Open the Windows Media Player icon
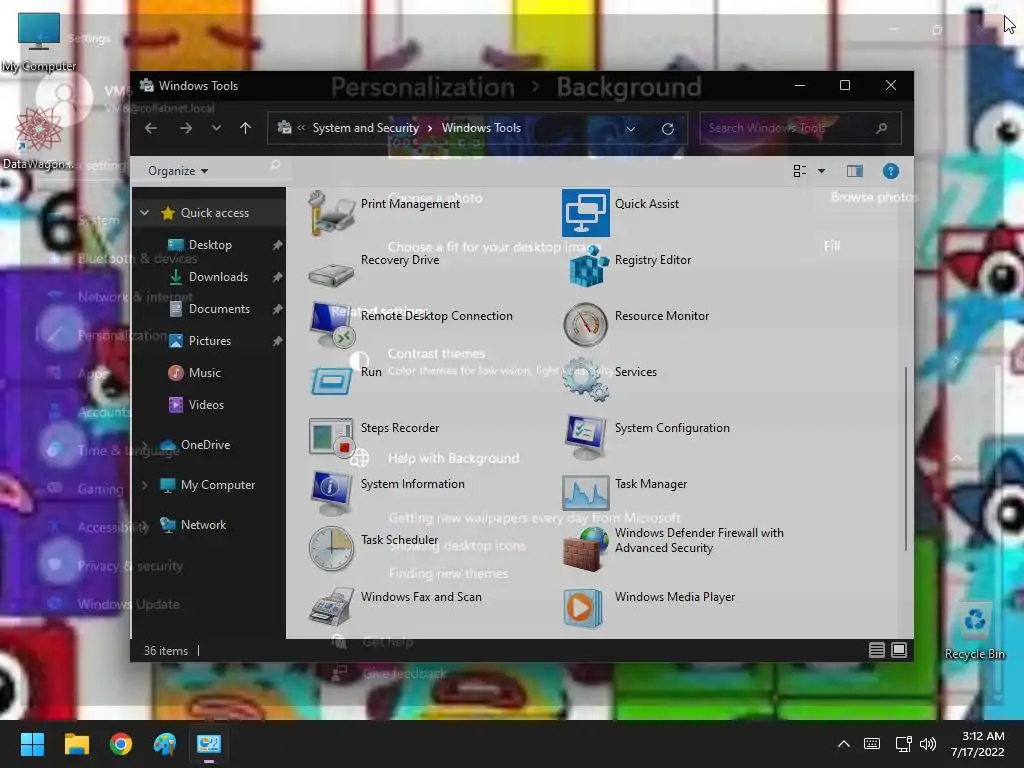Viewport: 1024px width, 768px height. pyautogui.click(x=583, y=607)
